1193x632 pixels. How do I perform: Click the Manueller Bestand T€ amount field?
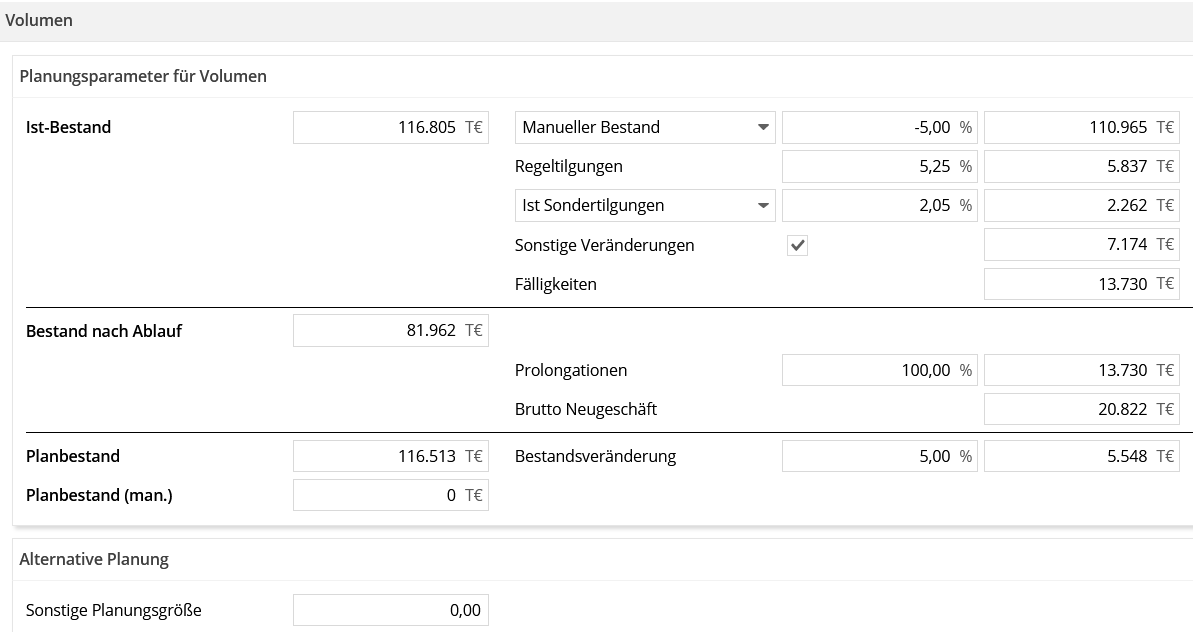[x=1082, y=128]
